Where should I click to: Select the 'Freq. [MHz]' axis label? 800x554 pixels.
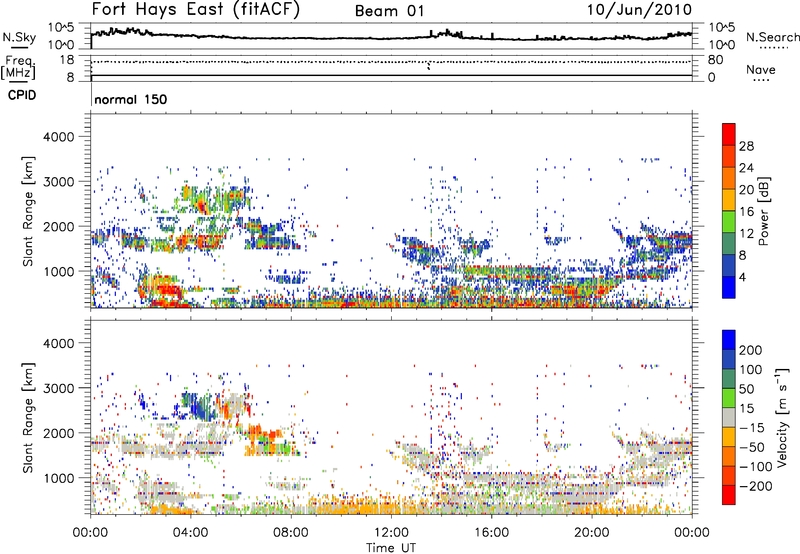pos(18,68)
